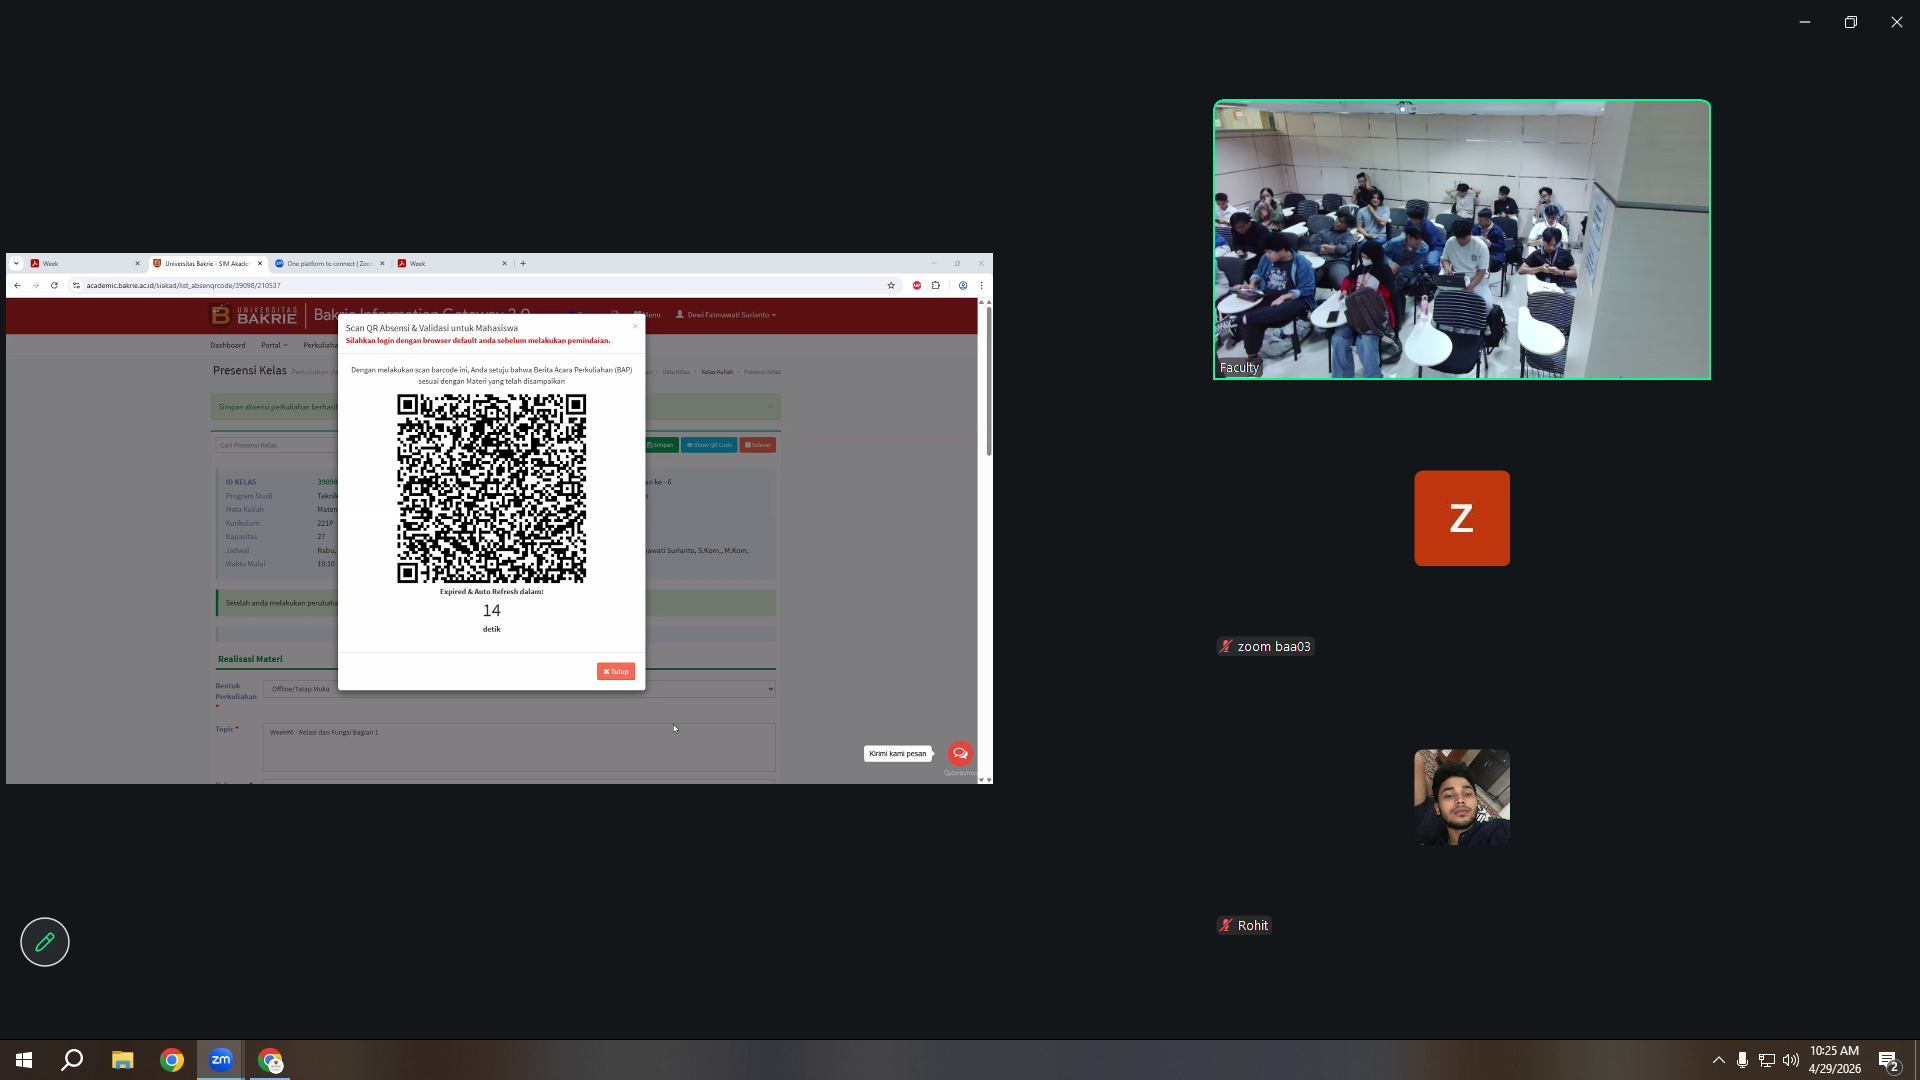Screen dimensions: 1920x1080
Task: Click the Kelas Kuliah breadcrumb link
Action: tap(717, 372)
